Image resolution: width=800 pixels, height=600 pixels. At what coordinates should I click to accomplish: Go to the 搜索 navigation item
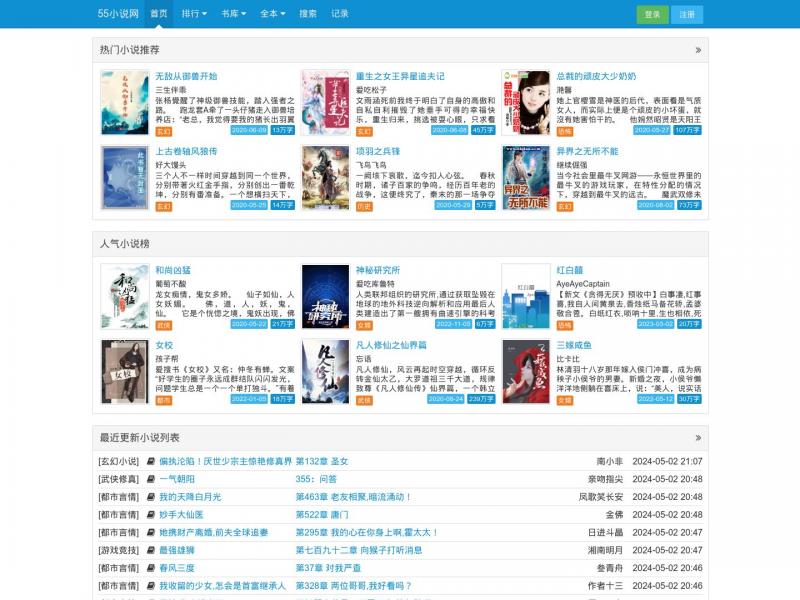[x=308, y=14]
